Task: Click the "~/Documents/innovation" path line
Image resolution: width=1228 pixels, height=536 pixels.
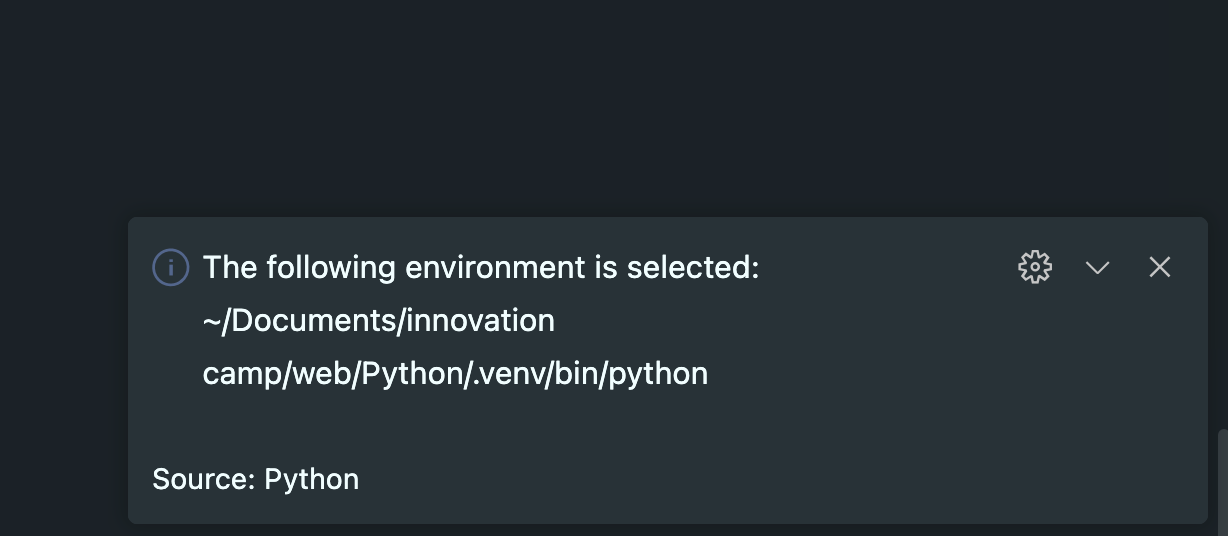Action: click(378, 321)
